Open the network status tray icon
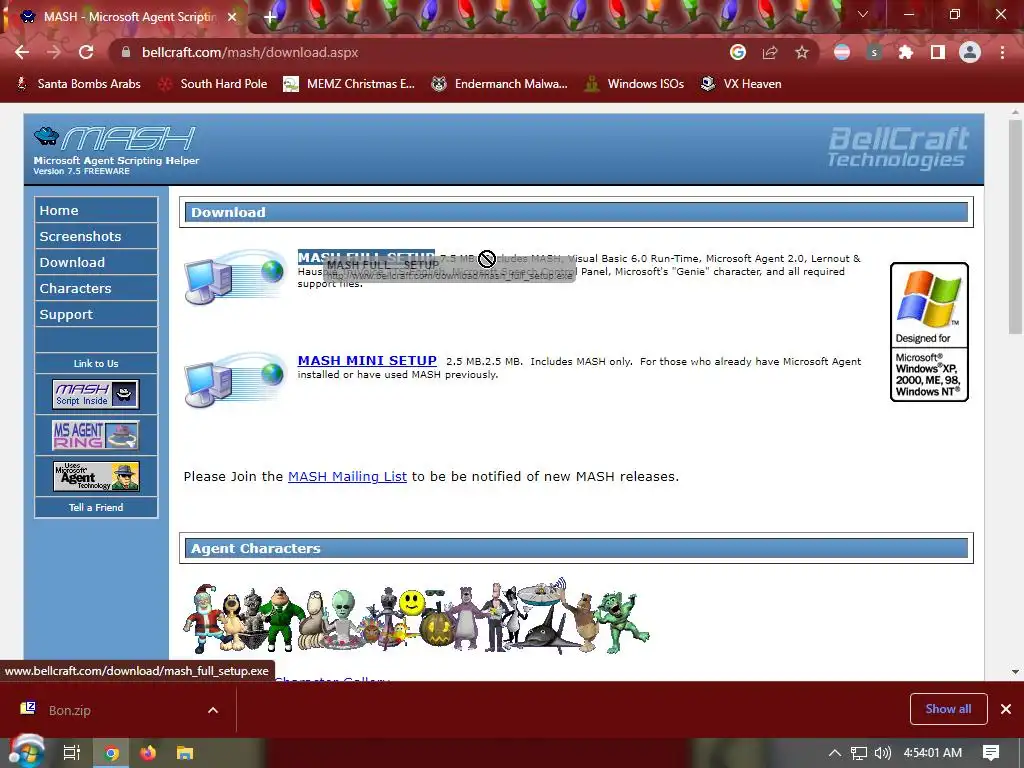The height and width of the screenshot is (768, 1024). 859,753
